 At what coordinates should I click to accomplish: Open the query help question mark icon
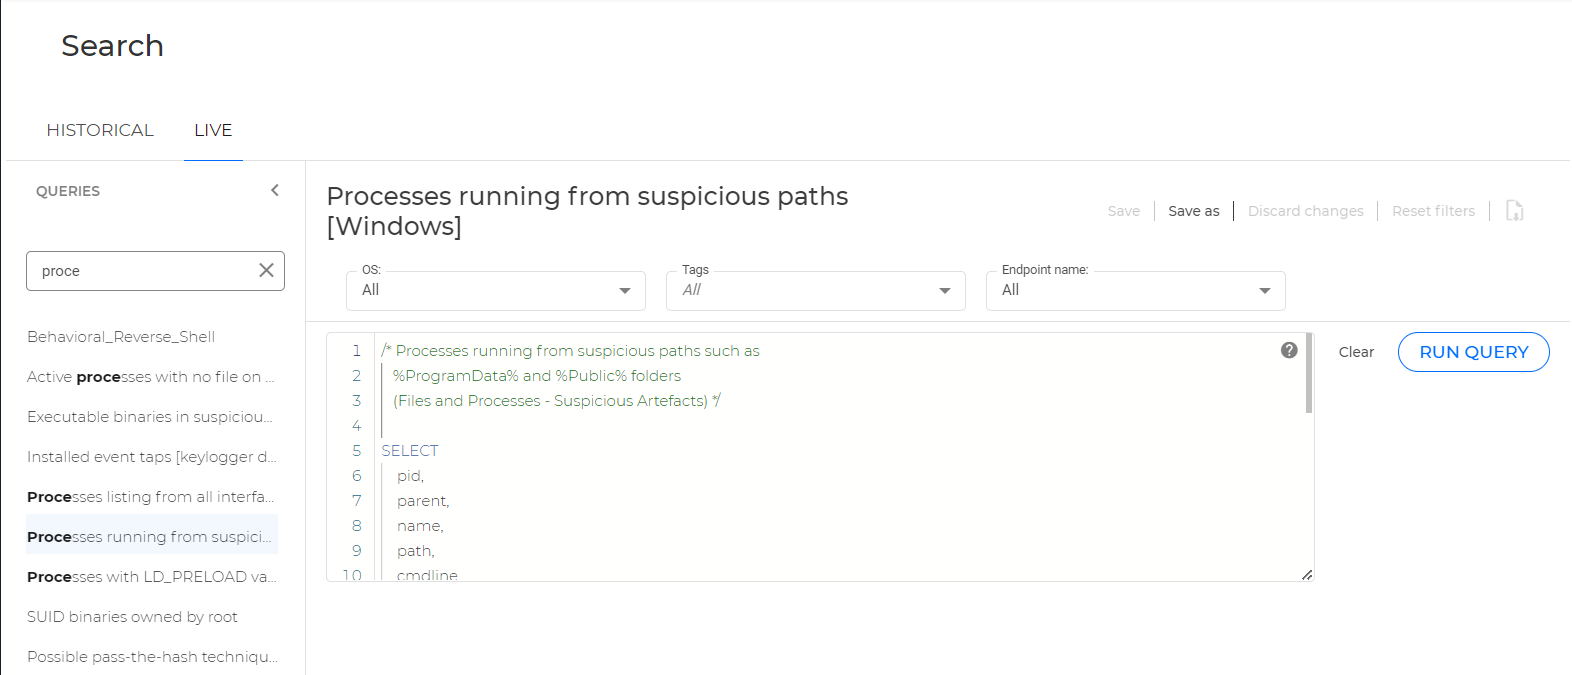click(x=1289, y=350)
